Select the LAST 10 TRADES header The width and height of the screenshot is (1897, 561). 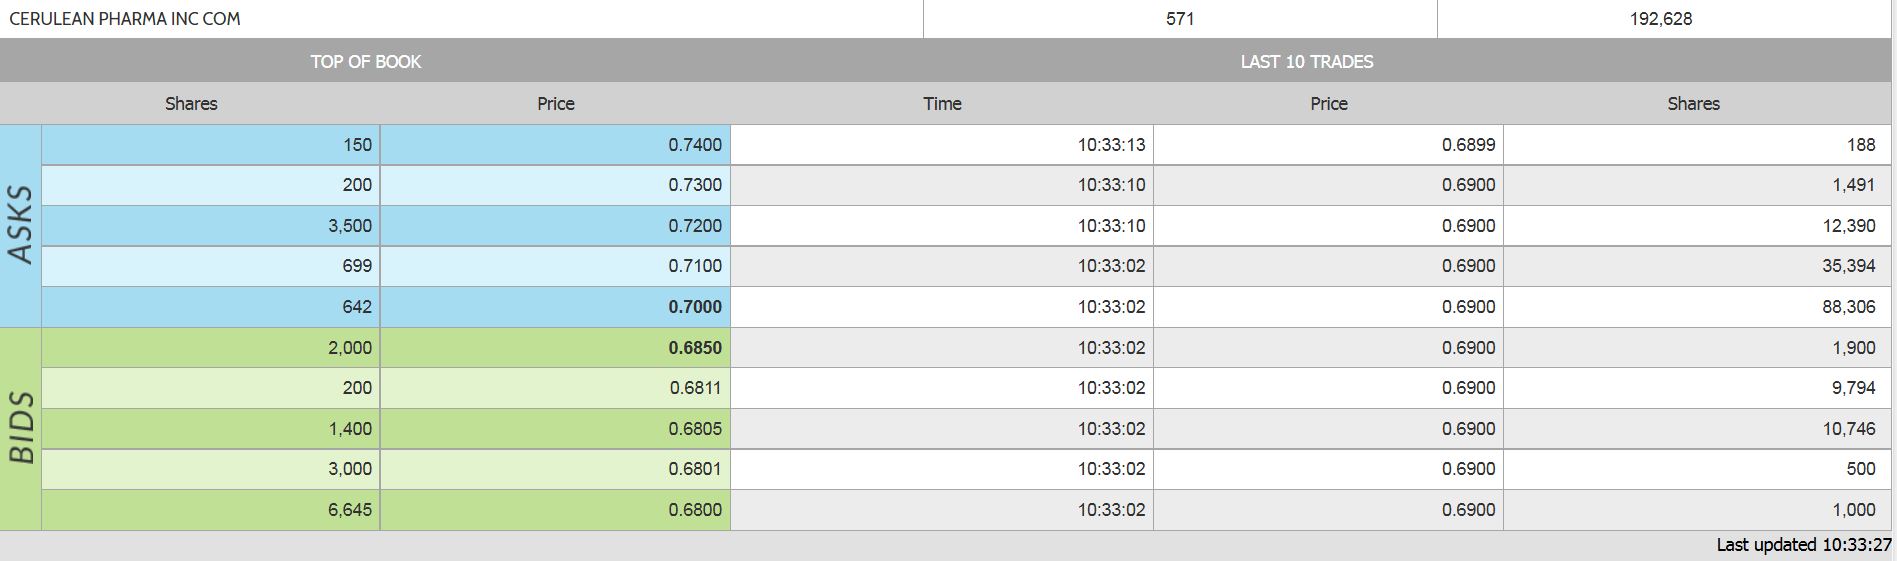[1306, 61]
